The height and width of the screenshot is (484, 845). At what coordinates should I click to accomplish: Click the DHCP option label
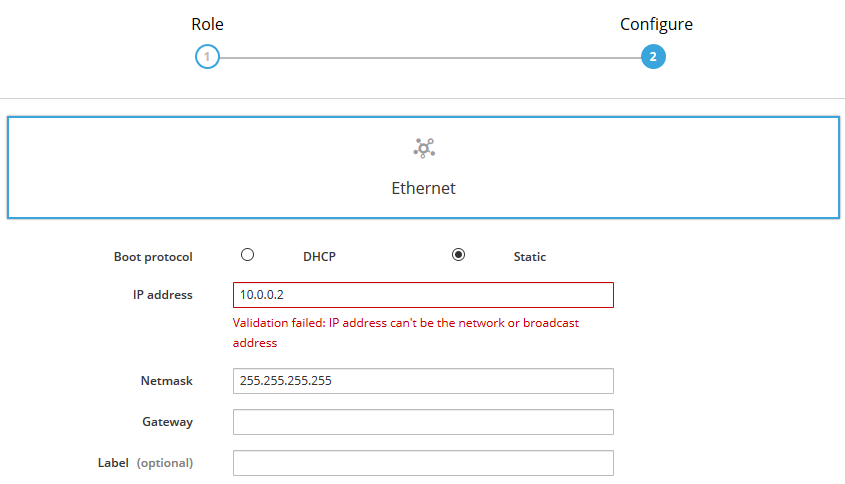pos(319,257)
